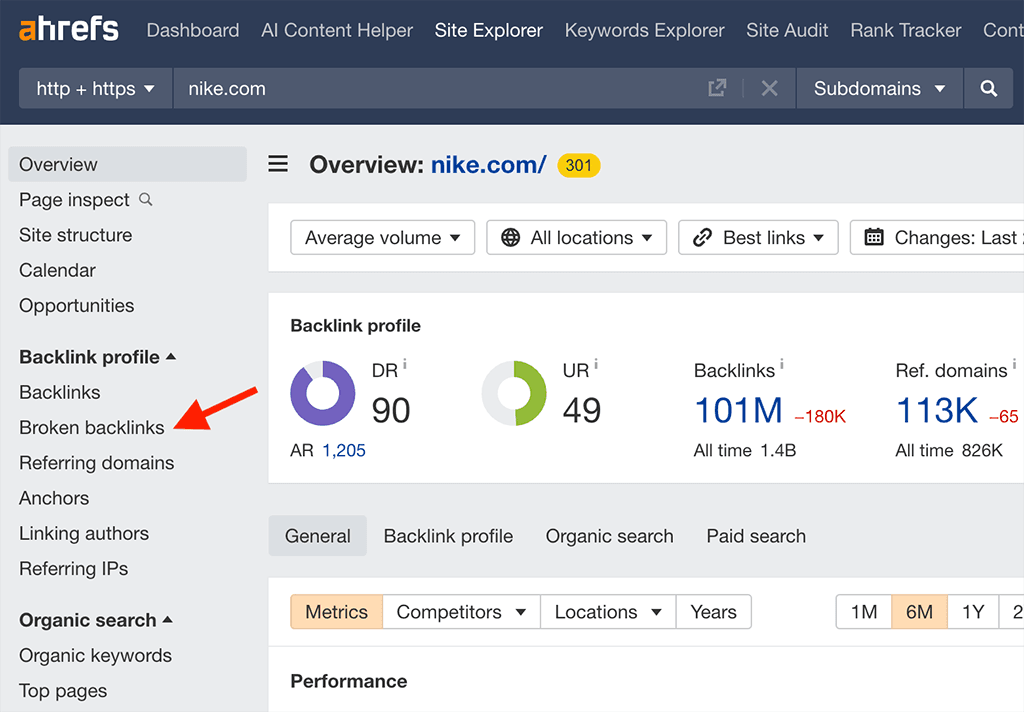This screenshot has width=1024, height=712.
Task: Go to Site Explorer
Action: click(488, 30)
